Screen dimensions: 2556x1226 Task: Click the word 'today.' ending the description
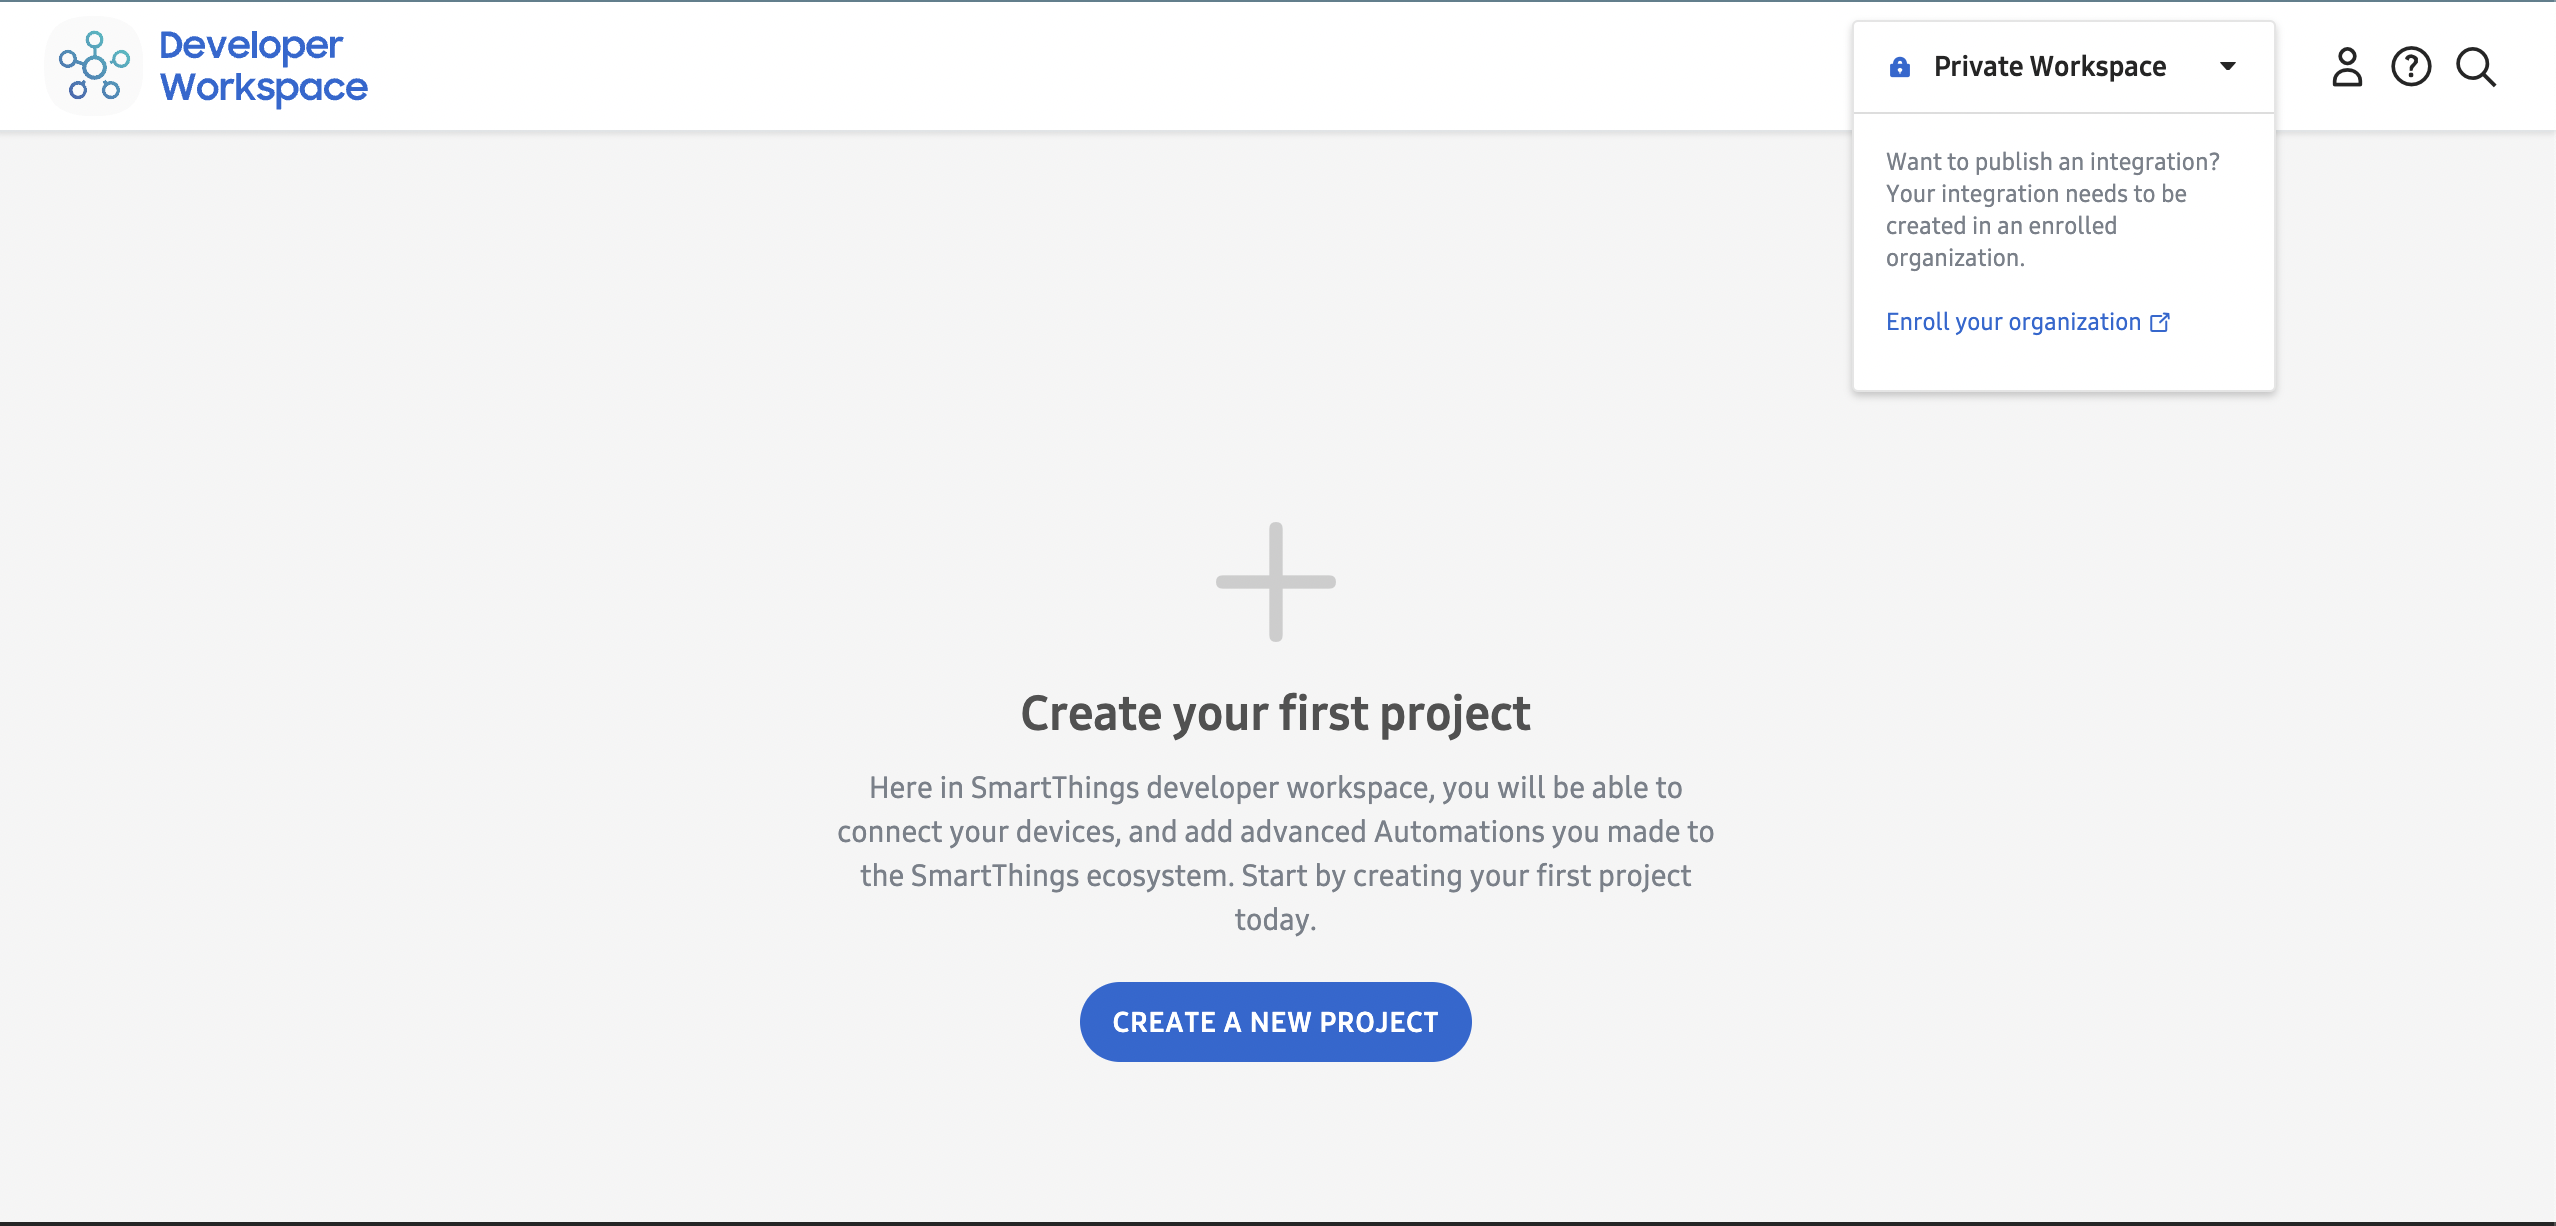tap(1276, 920)
